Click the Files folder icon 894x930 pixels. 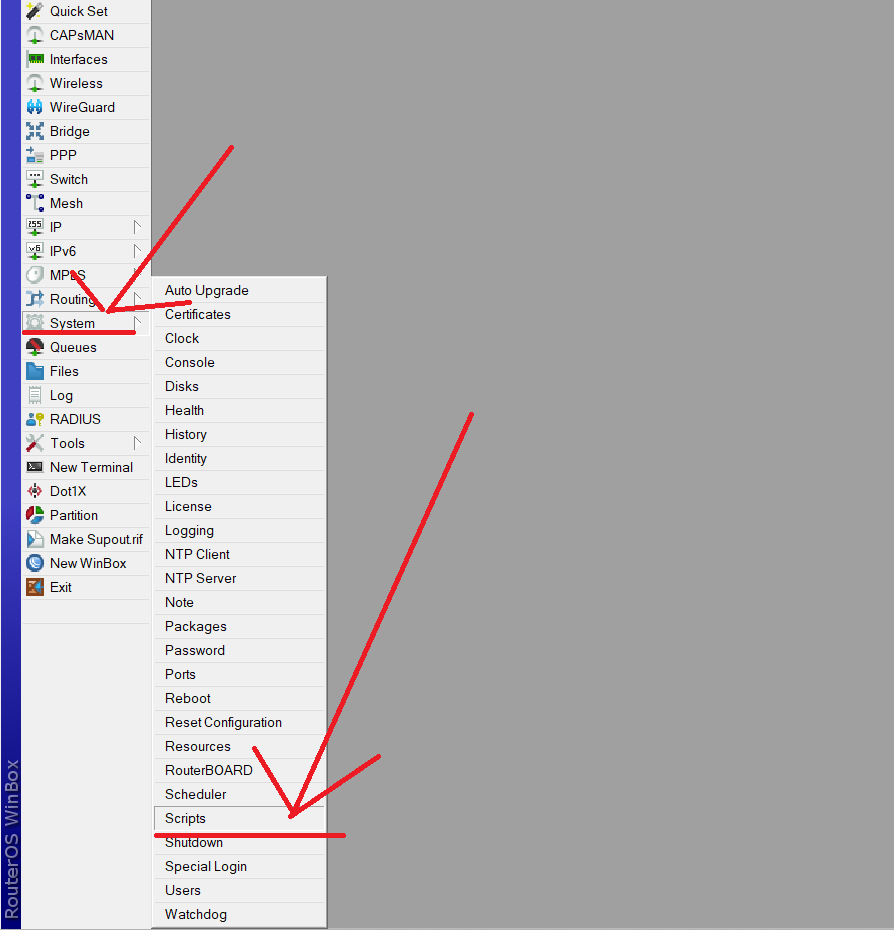click(x=35, y=371)
